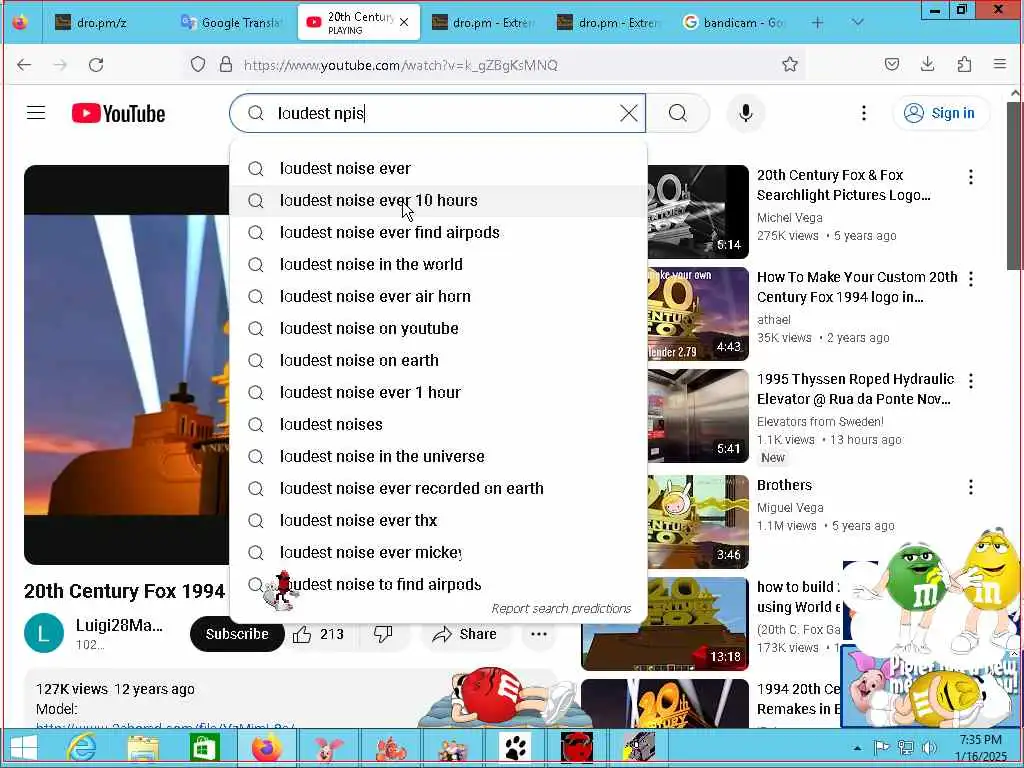Open a new browser tab
1024x768 pixels.
tap(817, 22)
